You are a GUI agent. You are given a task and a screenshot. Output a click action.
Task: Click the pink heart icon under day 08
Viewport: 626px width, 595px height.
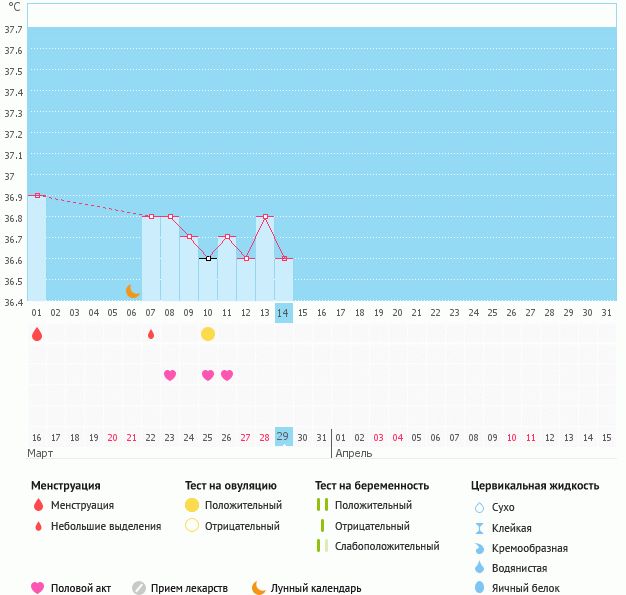[170, 375]
